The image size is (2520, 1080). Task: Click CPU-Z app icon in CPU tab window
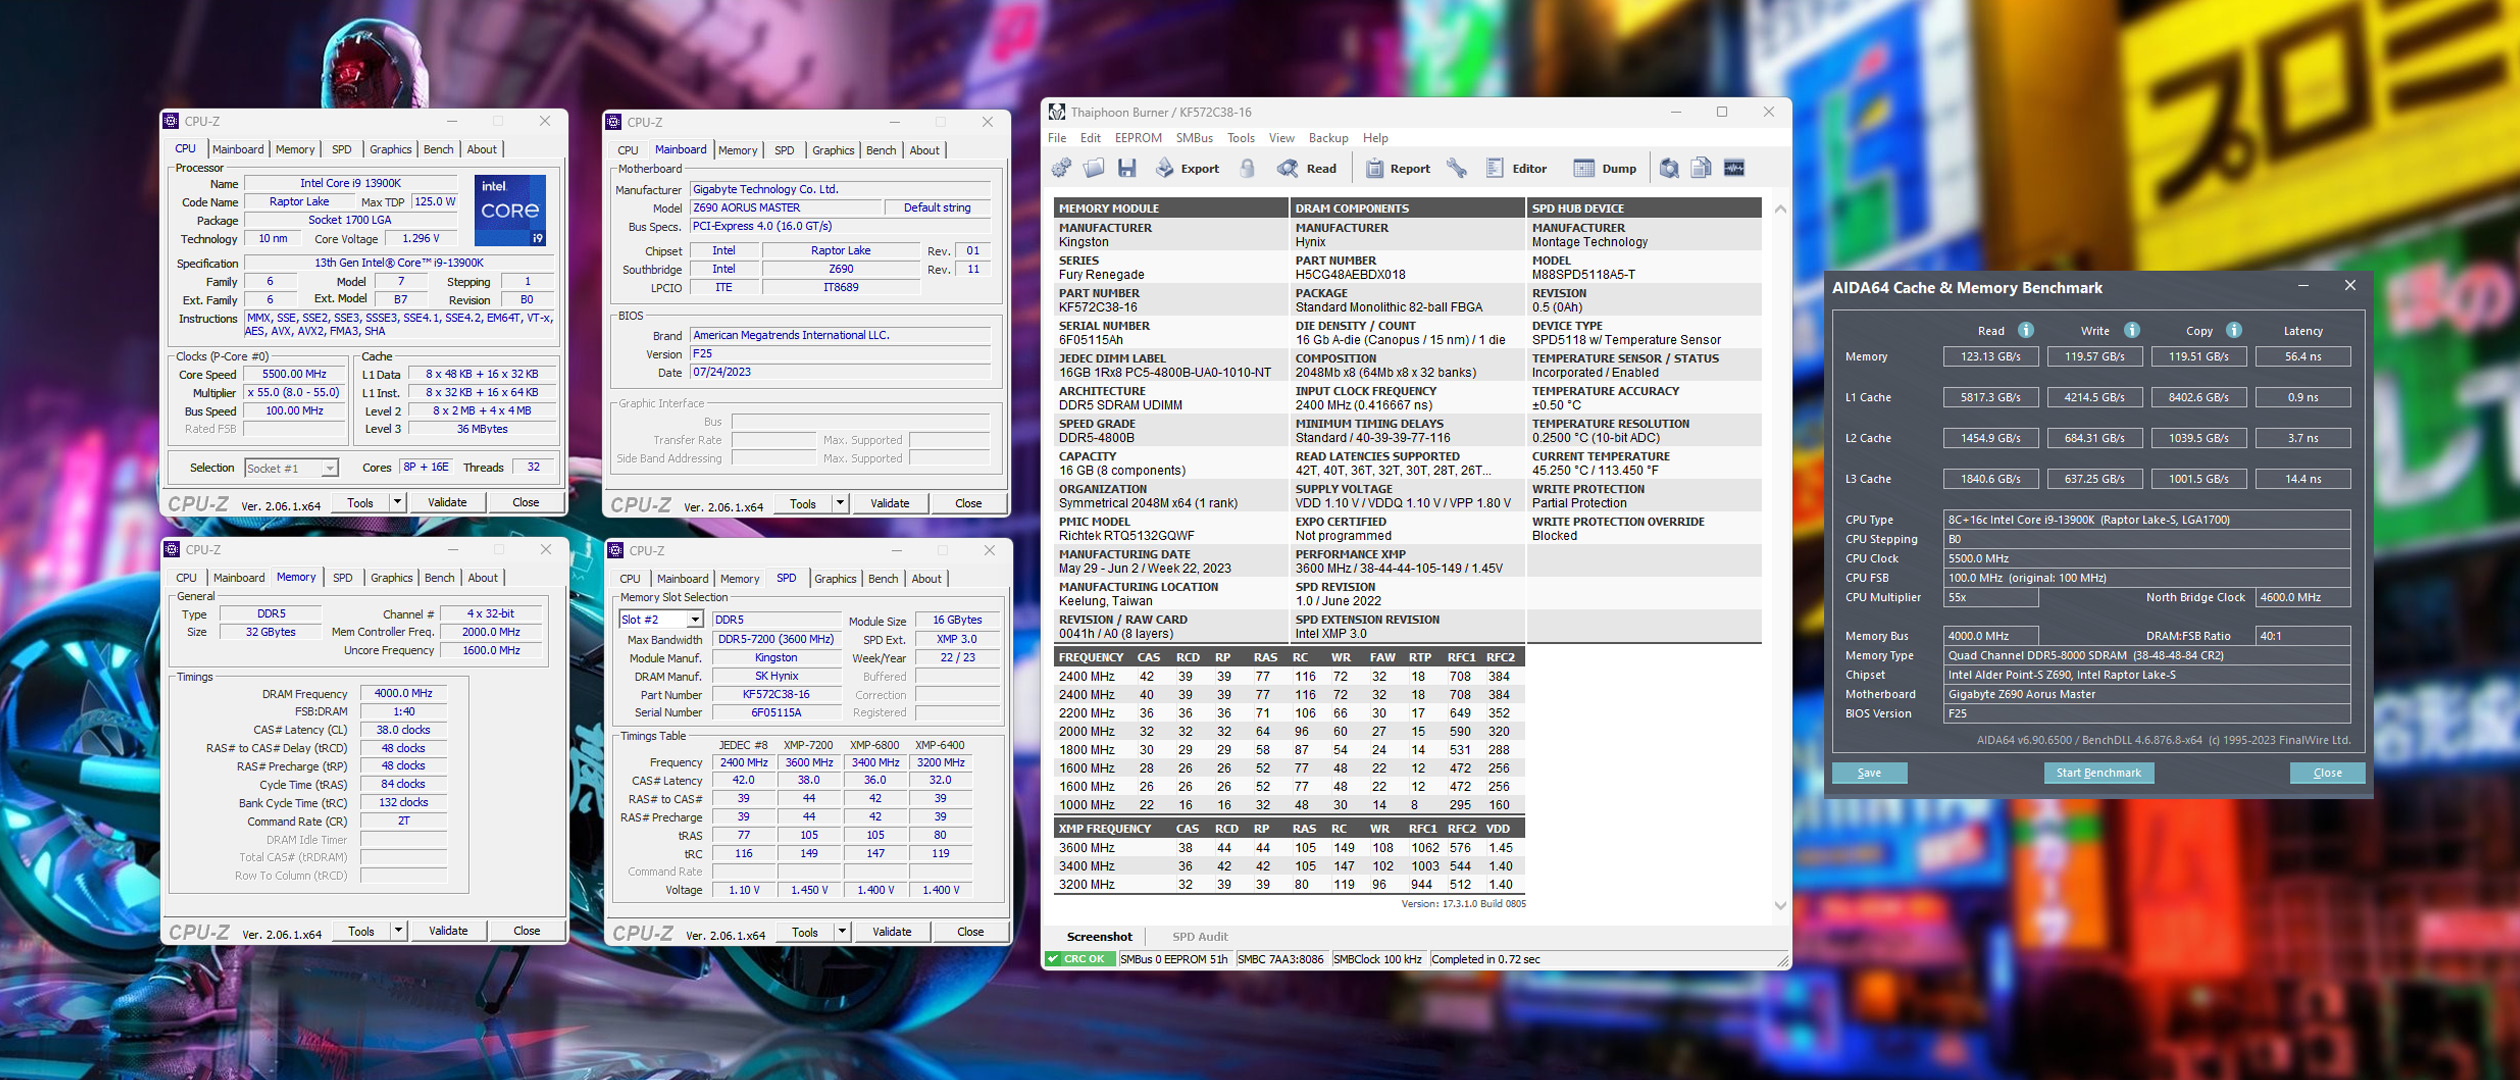171,121
